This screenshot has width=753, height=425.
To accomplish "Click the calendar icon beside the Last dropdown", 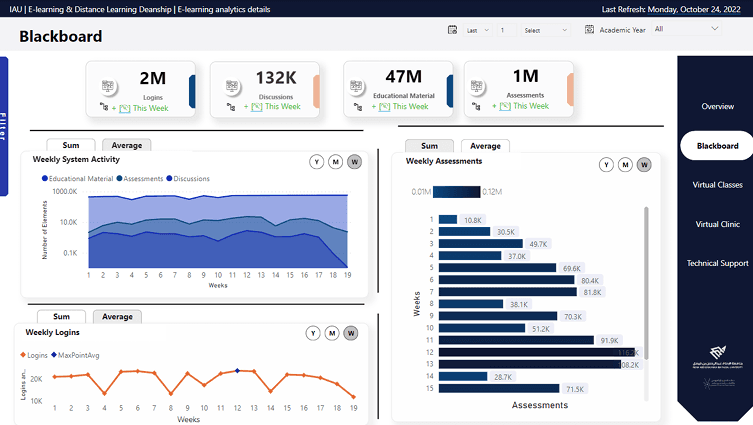I will point(452,30).
